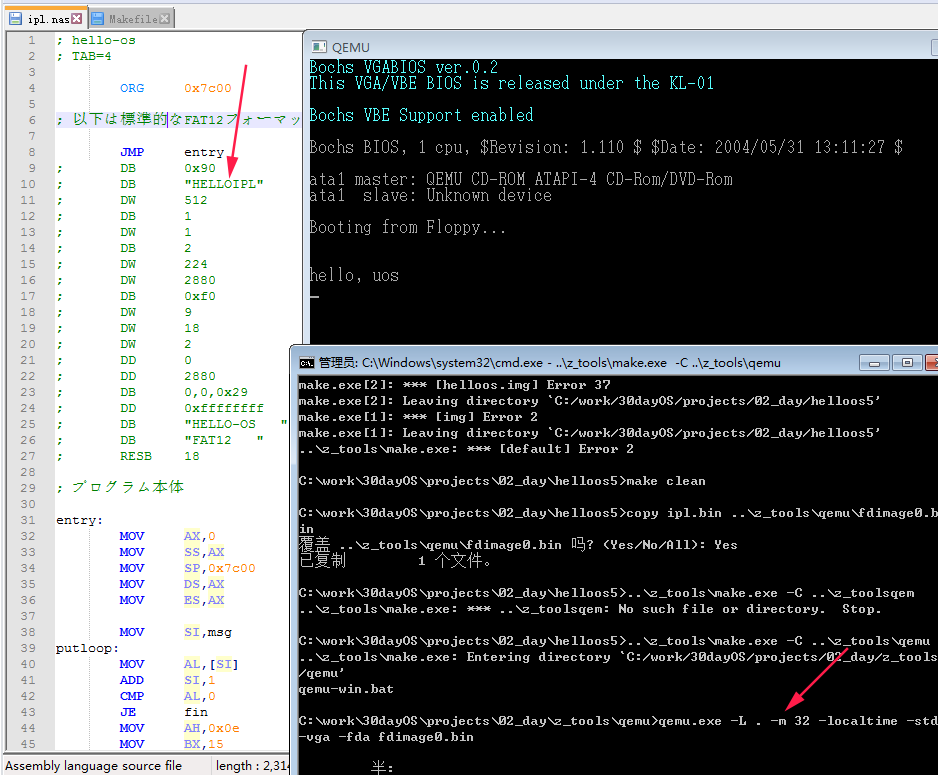This screenshot has width=938, height=775.
Task: Click 'make clean' command in cmd window
Action: pyautogui.click(x=666, y=481)
